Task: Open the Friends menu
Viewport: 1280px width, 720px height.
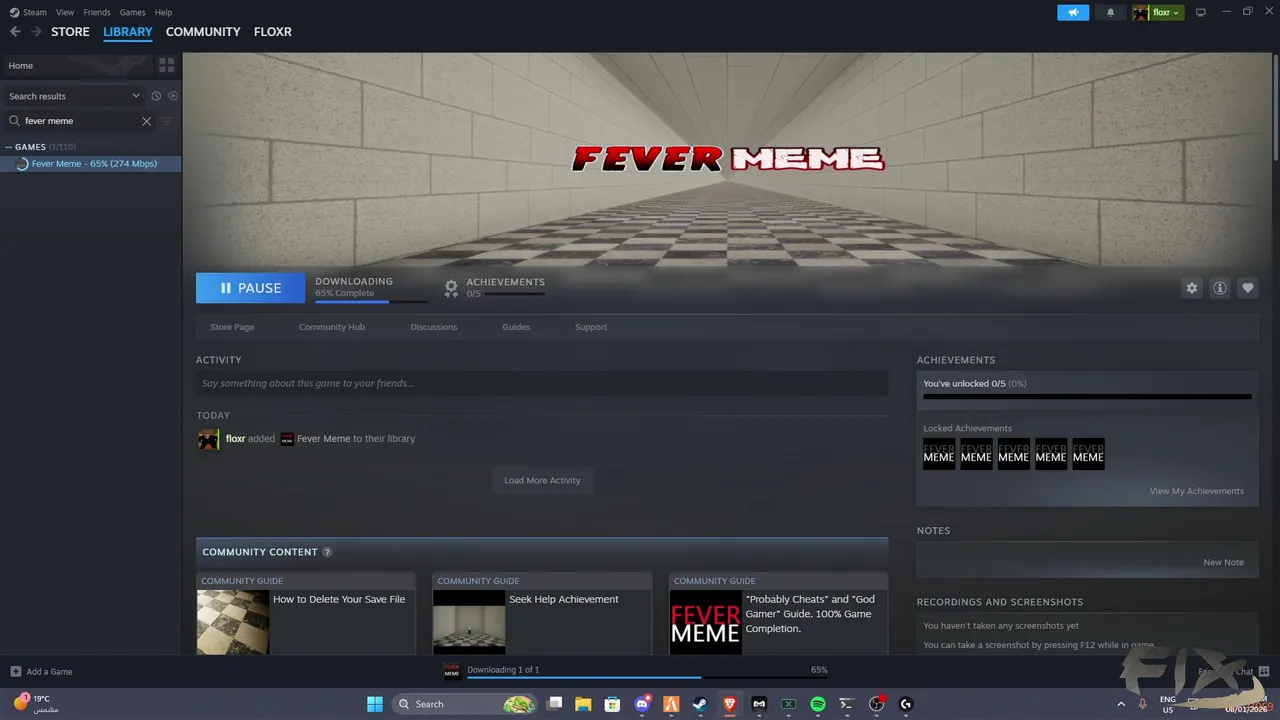Action: pos(97,12)
